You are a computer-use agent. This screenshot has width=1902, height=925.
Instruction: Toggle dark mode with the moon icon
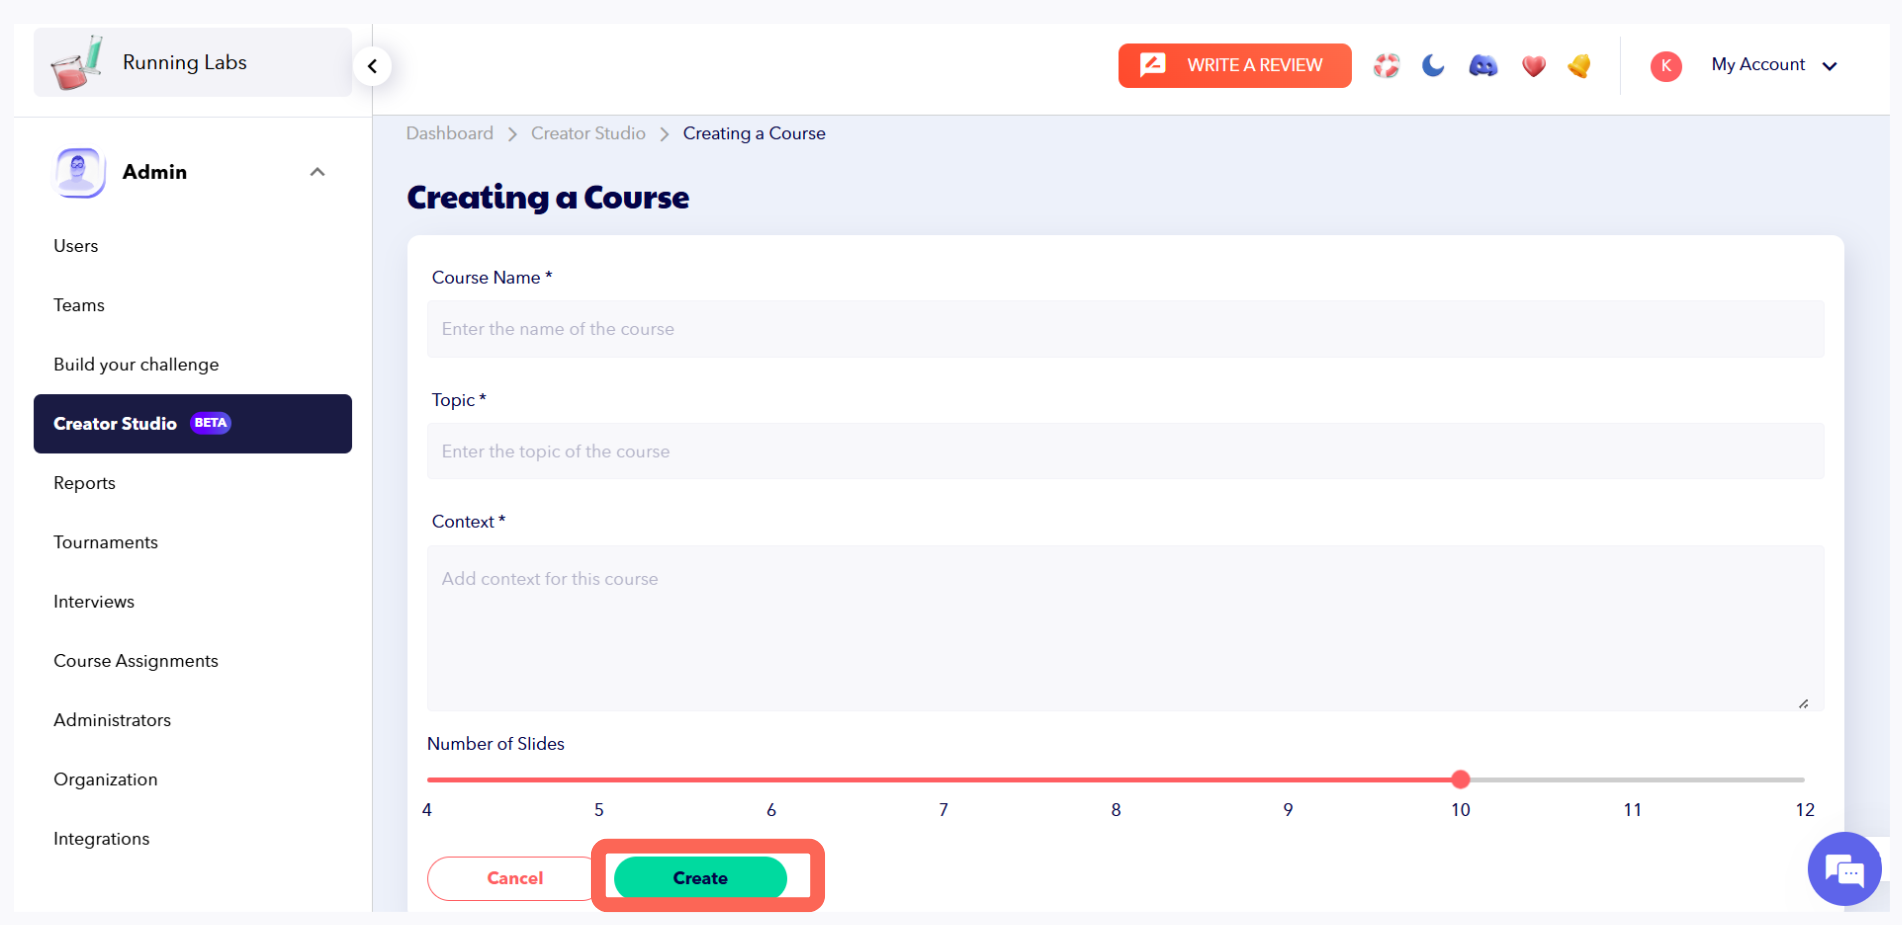1433,65
